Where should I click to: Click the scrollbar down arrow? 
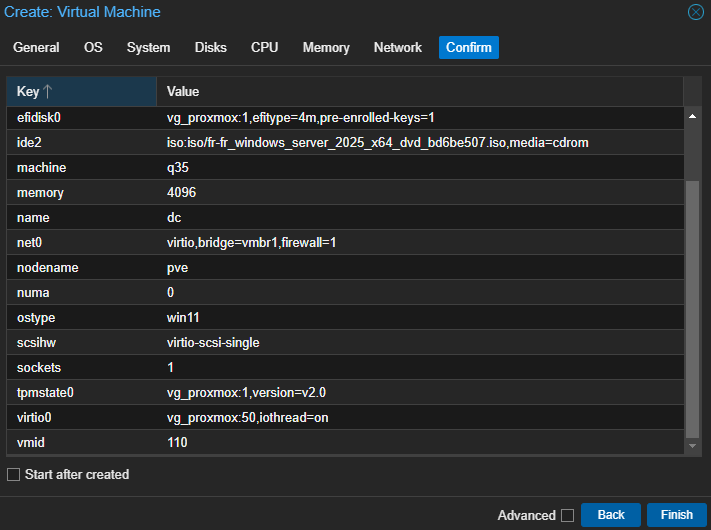tap(692, 446)
